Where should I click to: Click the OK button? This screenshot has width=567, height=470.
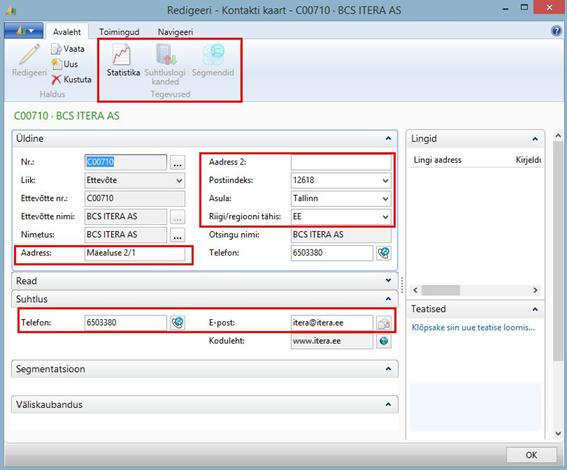pos(531,455)
